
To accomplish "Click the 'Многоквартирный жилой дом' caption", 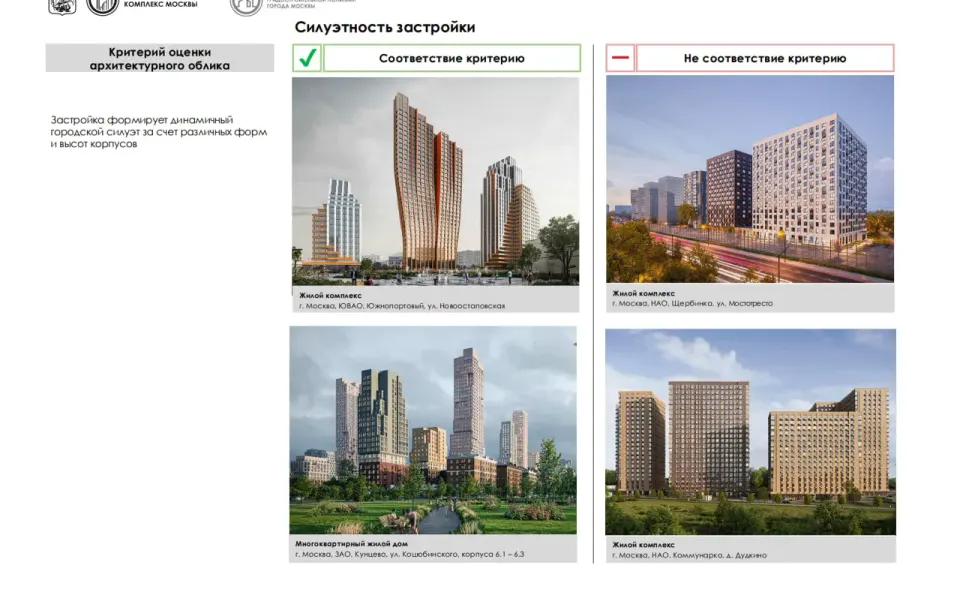I will [351, 544].
